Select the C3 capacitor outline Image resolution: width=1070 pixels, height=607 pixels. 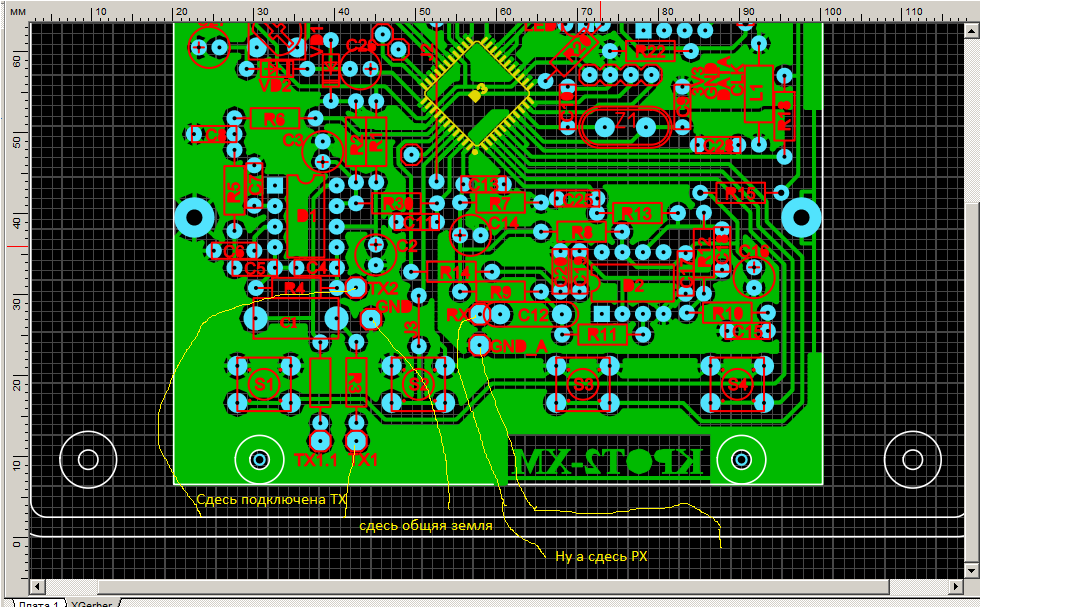(322, 151)
